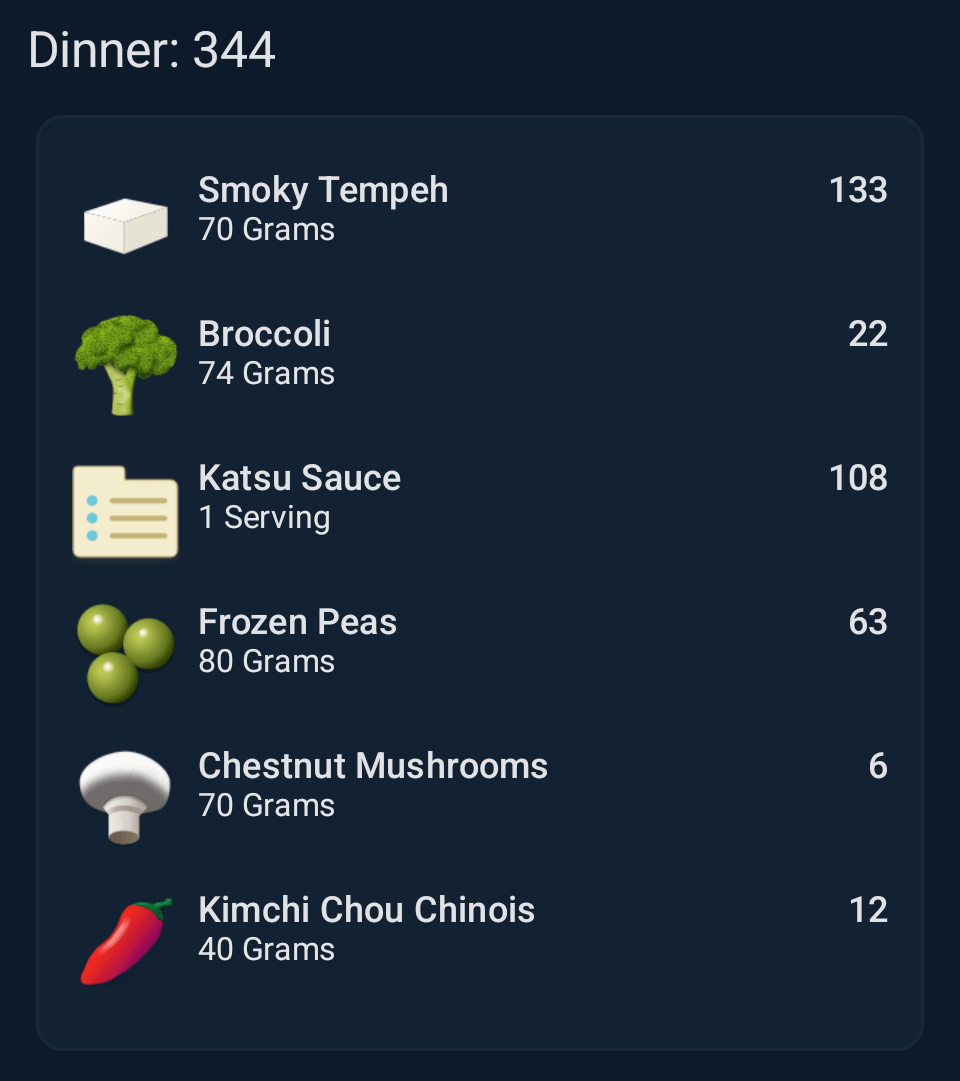Viewport: 960px width, 1081px height.
Task: Open Chestnut Mushrooms entry
Action: [373, 766]
